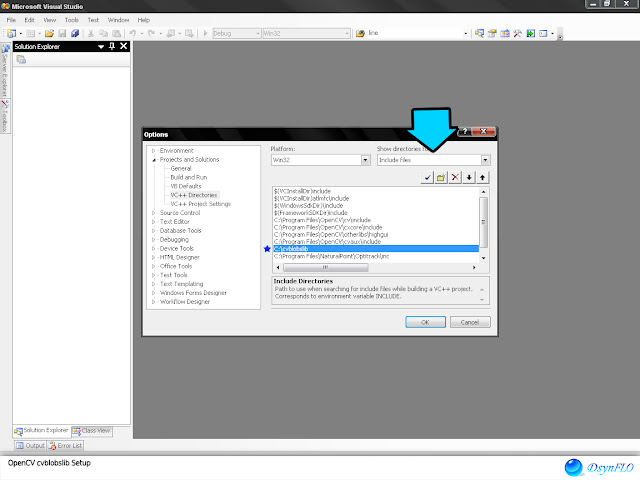Image resolution: width=640 pixels, height=480 pixels.
Task: Move selected directory up with arrow icon
Action: click(x=483, y=178)
